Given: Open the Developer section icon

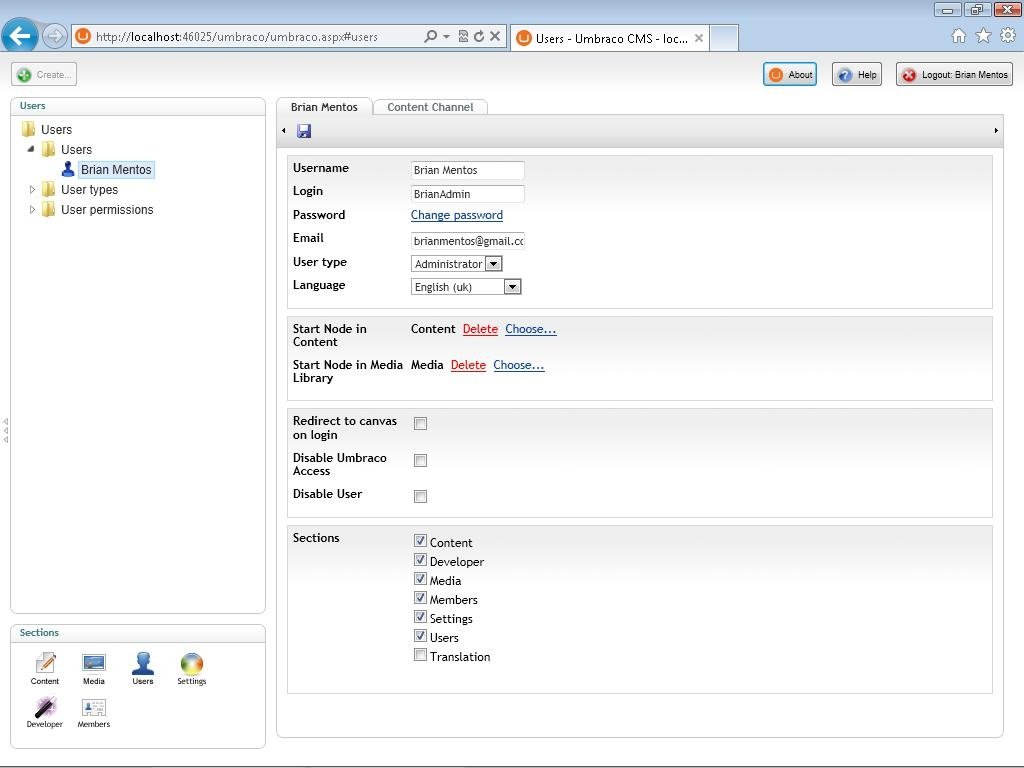Looking at the screenshot, I should pyautogui.click(x=44, y=712).
